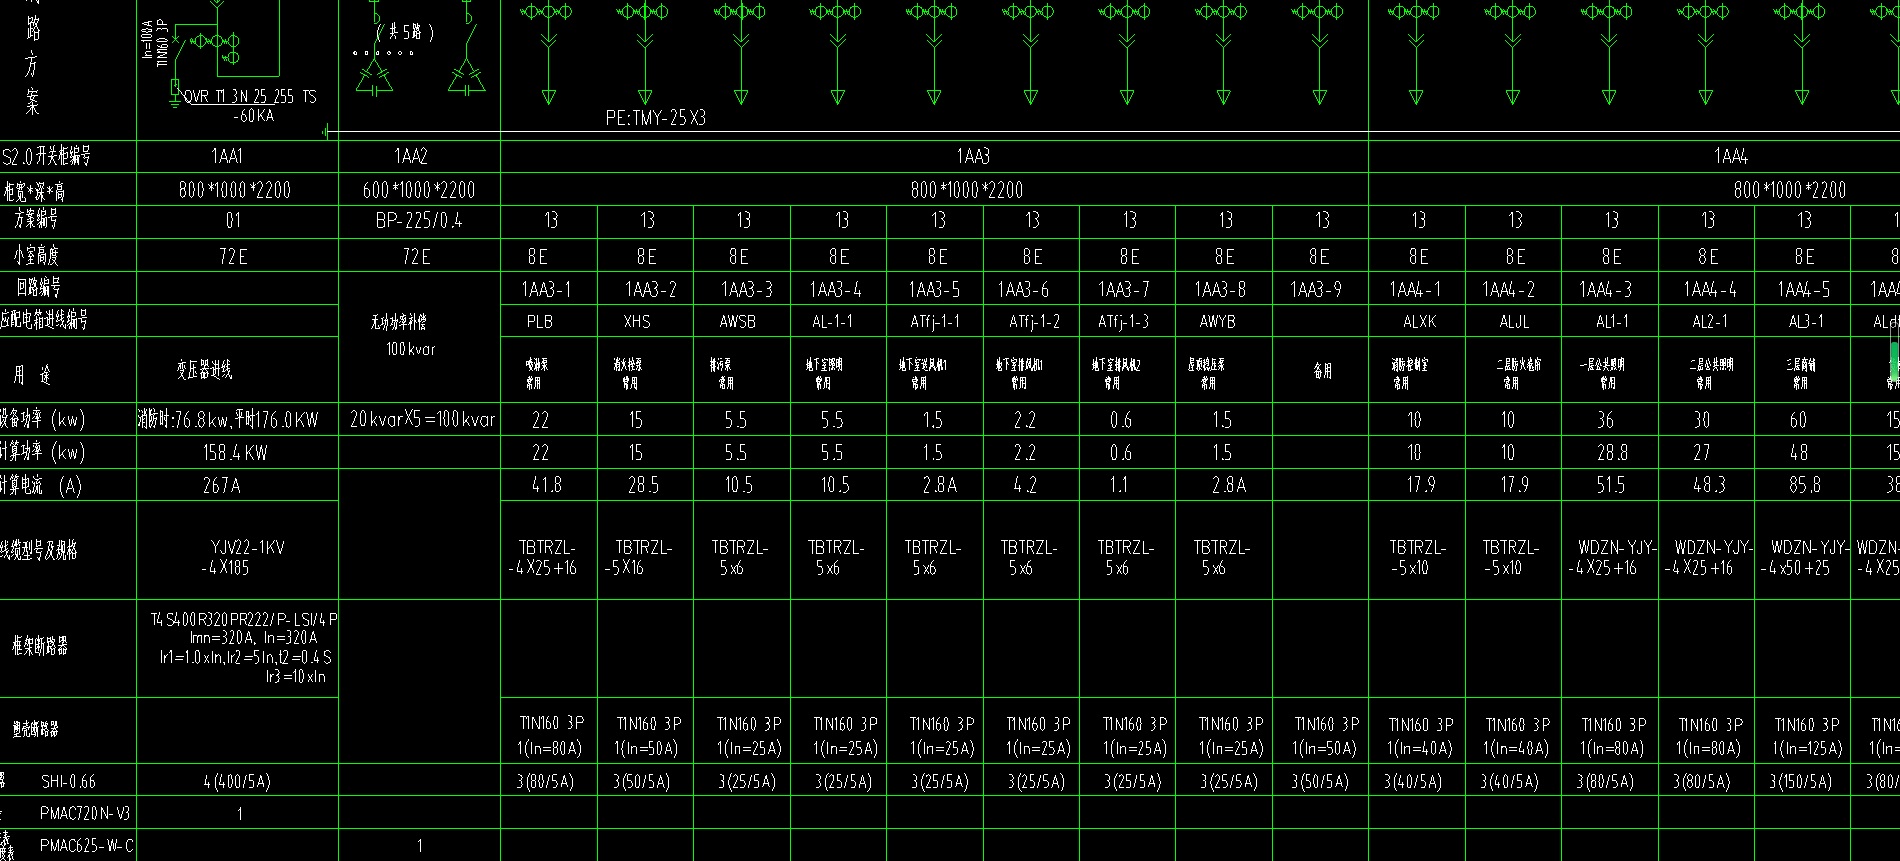Select the BP-225/0.4 scheme cell
This screenshot has height=861, width=1900.
click(x=419, y=221)
